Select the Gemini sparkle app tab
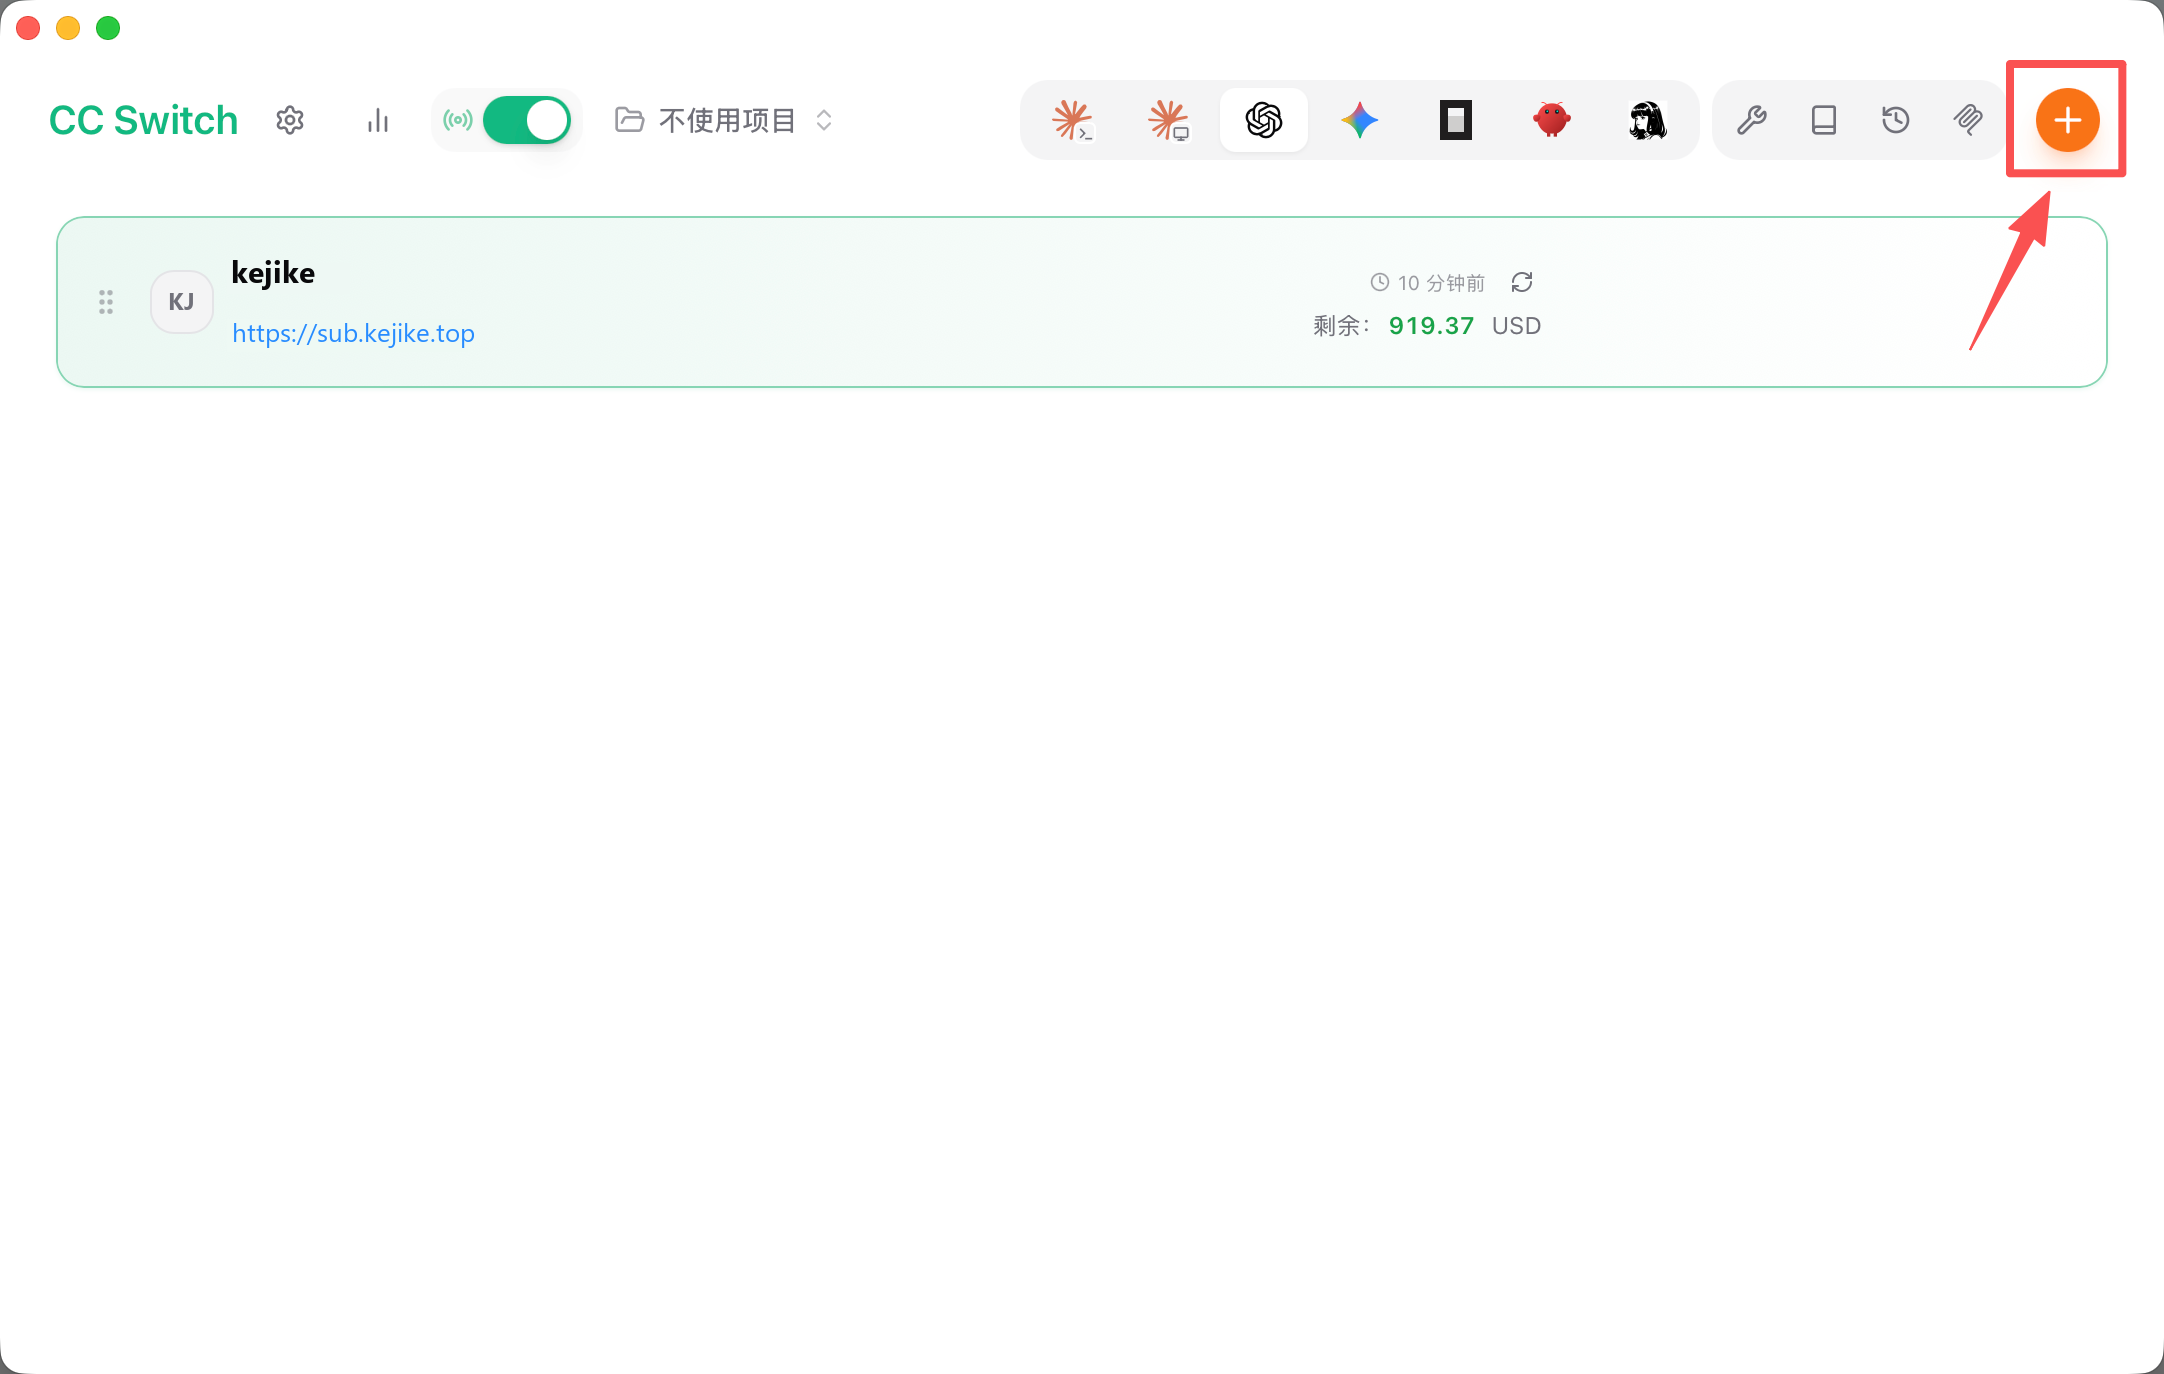This screenshot has height=1374, width=2164. coord(1360,120)
